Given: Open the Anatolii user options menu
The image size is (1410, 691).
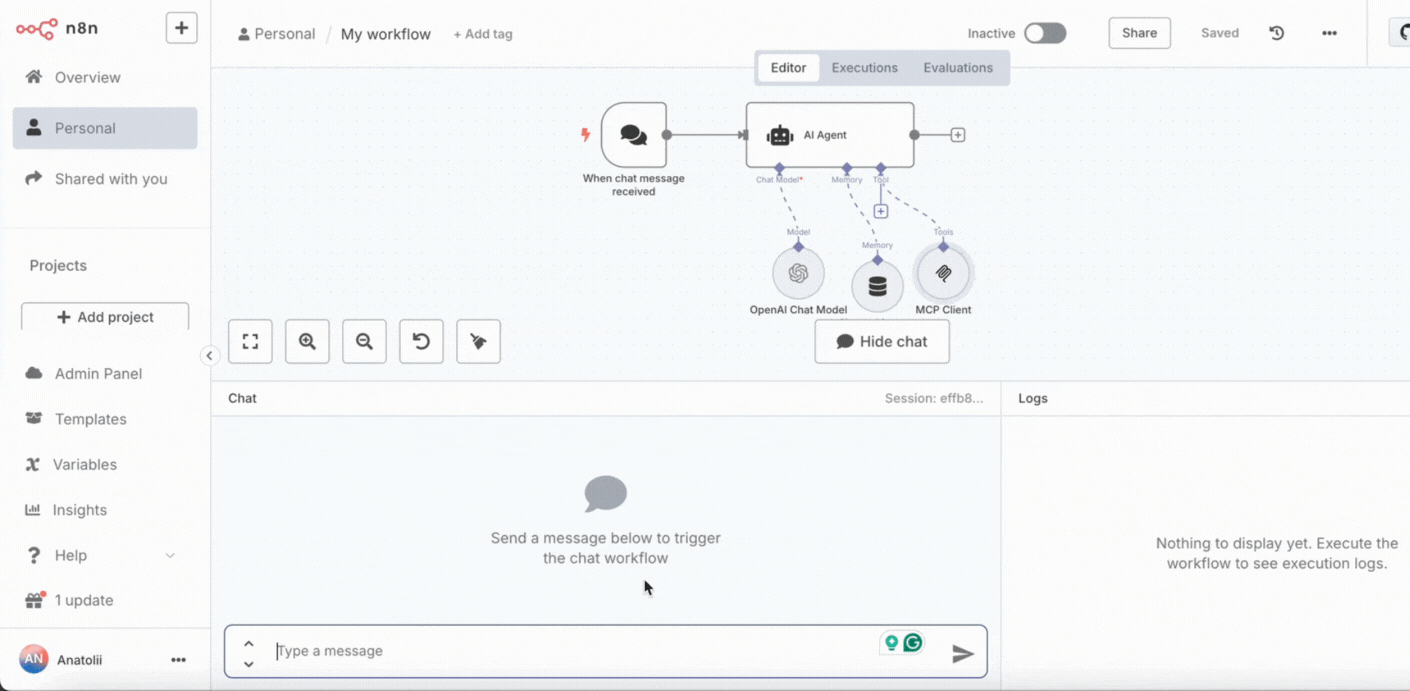Looking at the screenshot, I should tap(178, 660).
